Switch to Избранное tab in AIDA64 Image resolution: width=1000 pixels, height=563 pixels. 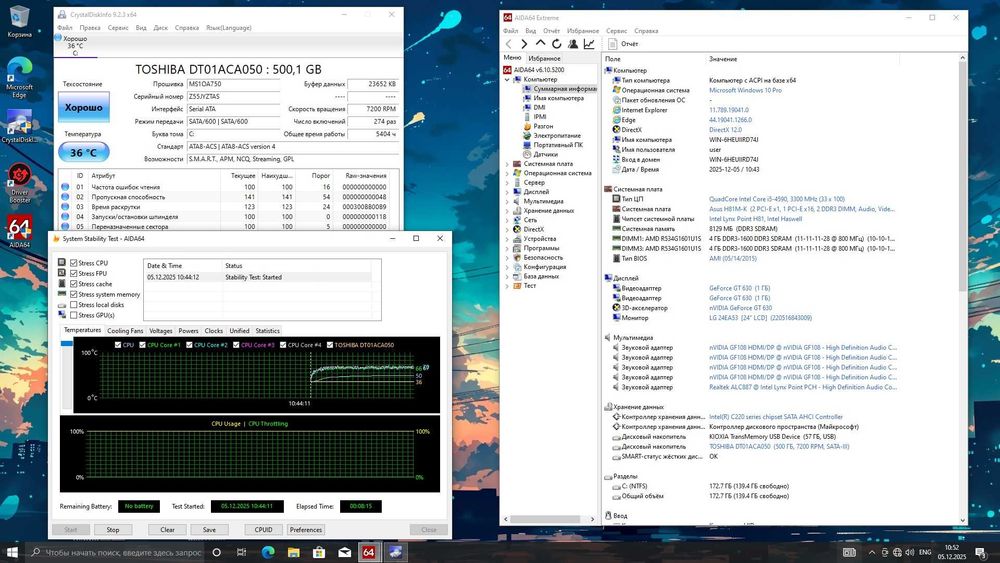click(545, 59)
